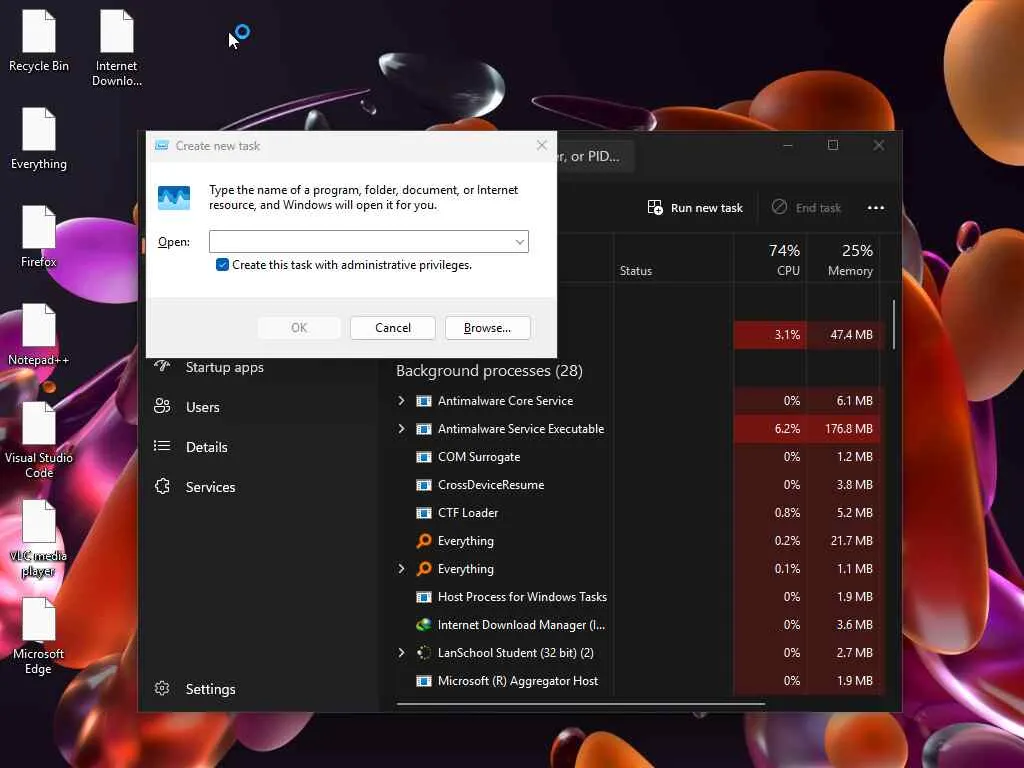
Task: Click the 176.8 MB memory cell
Action: coord(843,428)
